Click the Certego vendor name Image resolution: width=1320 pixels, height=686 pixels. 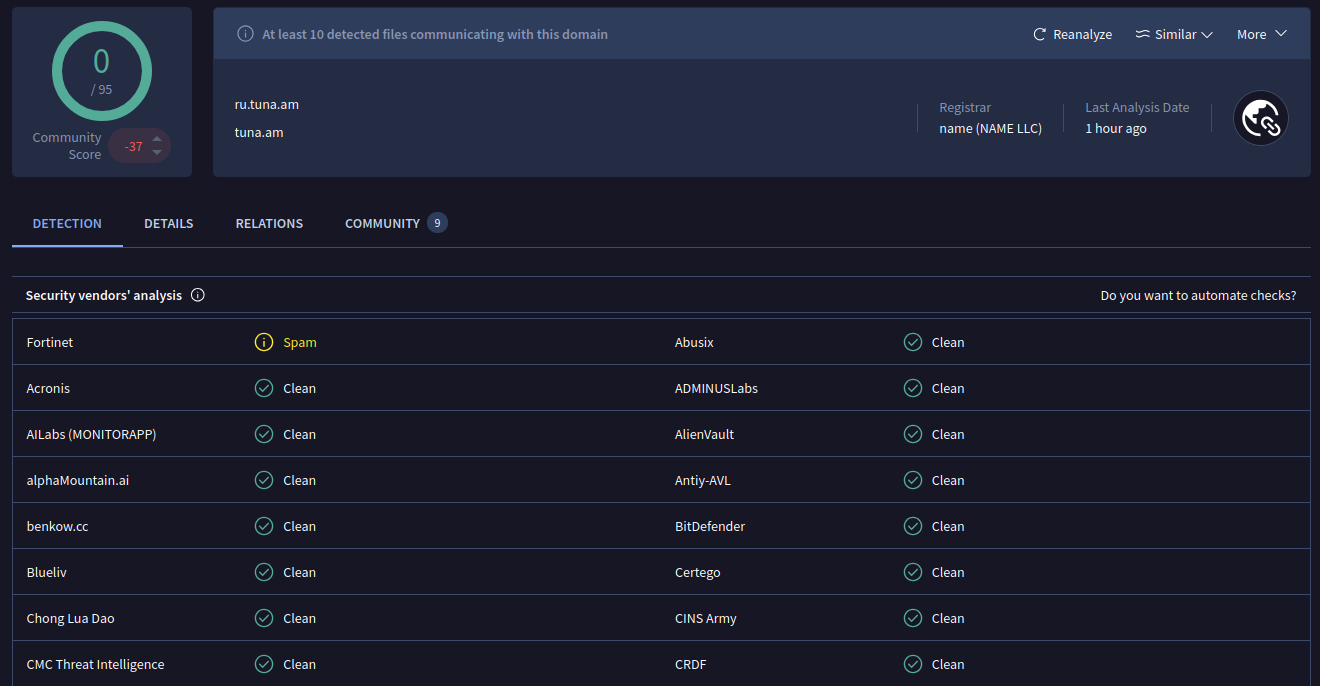coord(698,572)
